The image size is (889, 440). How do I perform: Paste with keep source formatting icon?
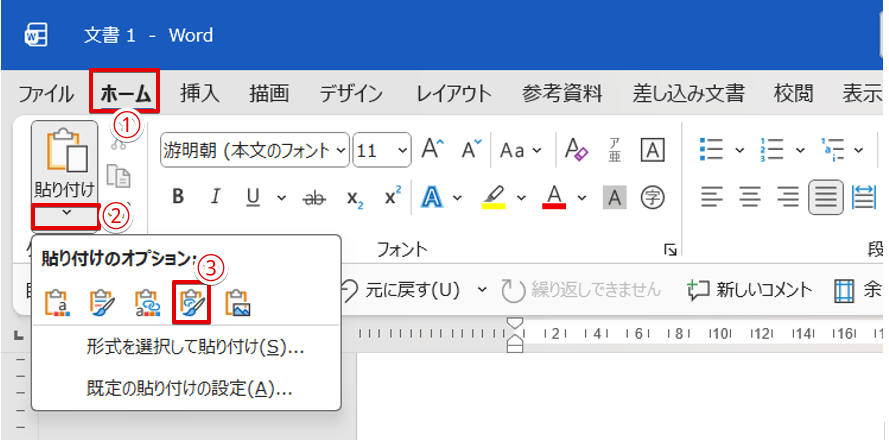point(56,303)
